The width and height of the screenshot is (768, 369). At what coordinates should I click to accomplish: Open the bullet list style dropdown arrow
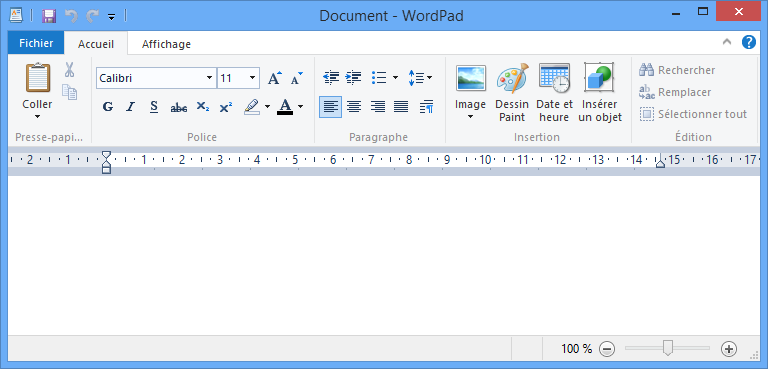pyautogui.click(x=395, y=77)
